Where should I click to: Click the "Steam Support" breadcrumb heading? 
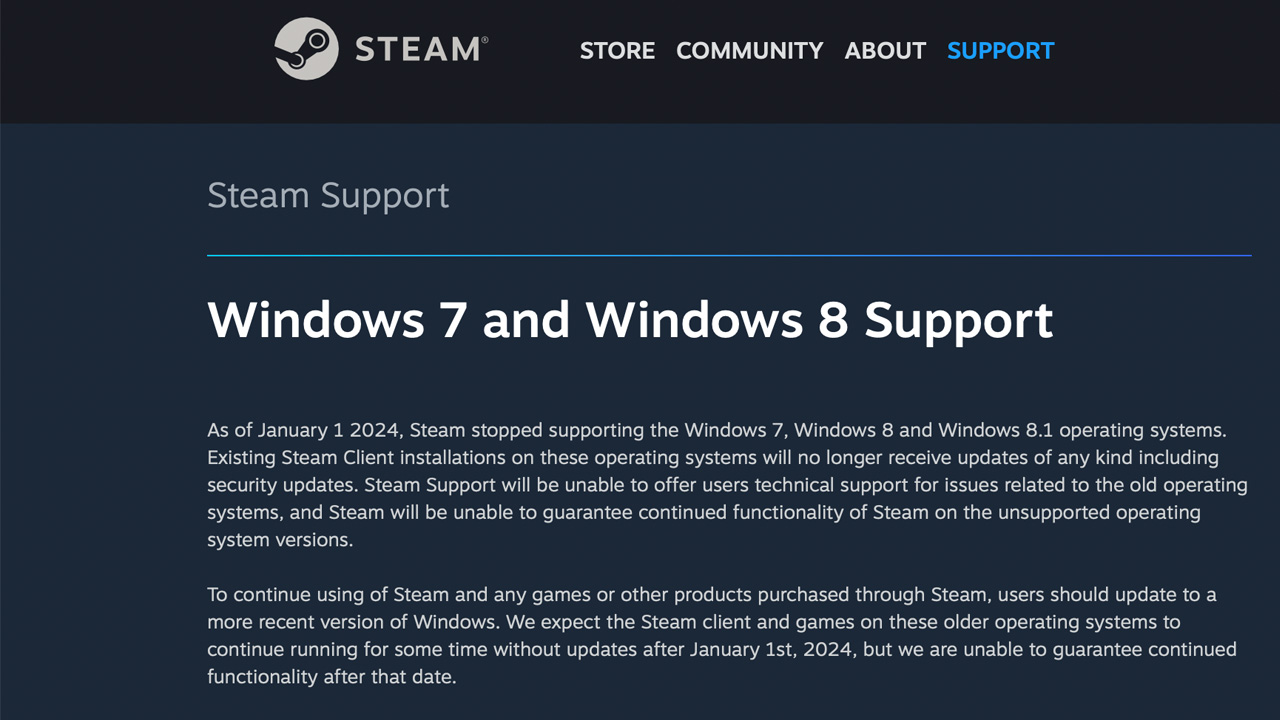[x=328, y=195]
